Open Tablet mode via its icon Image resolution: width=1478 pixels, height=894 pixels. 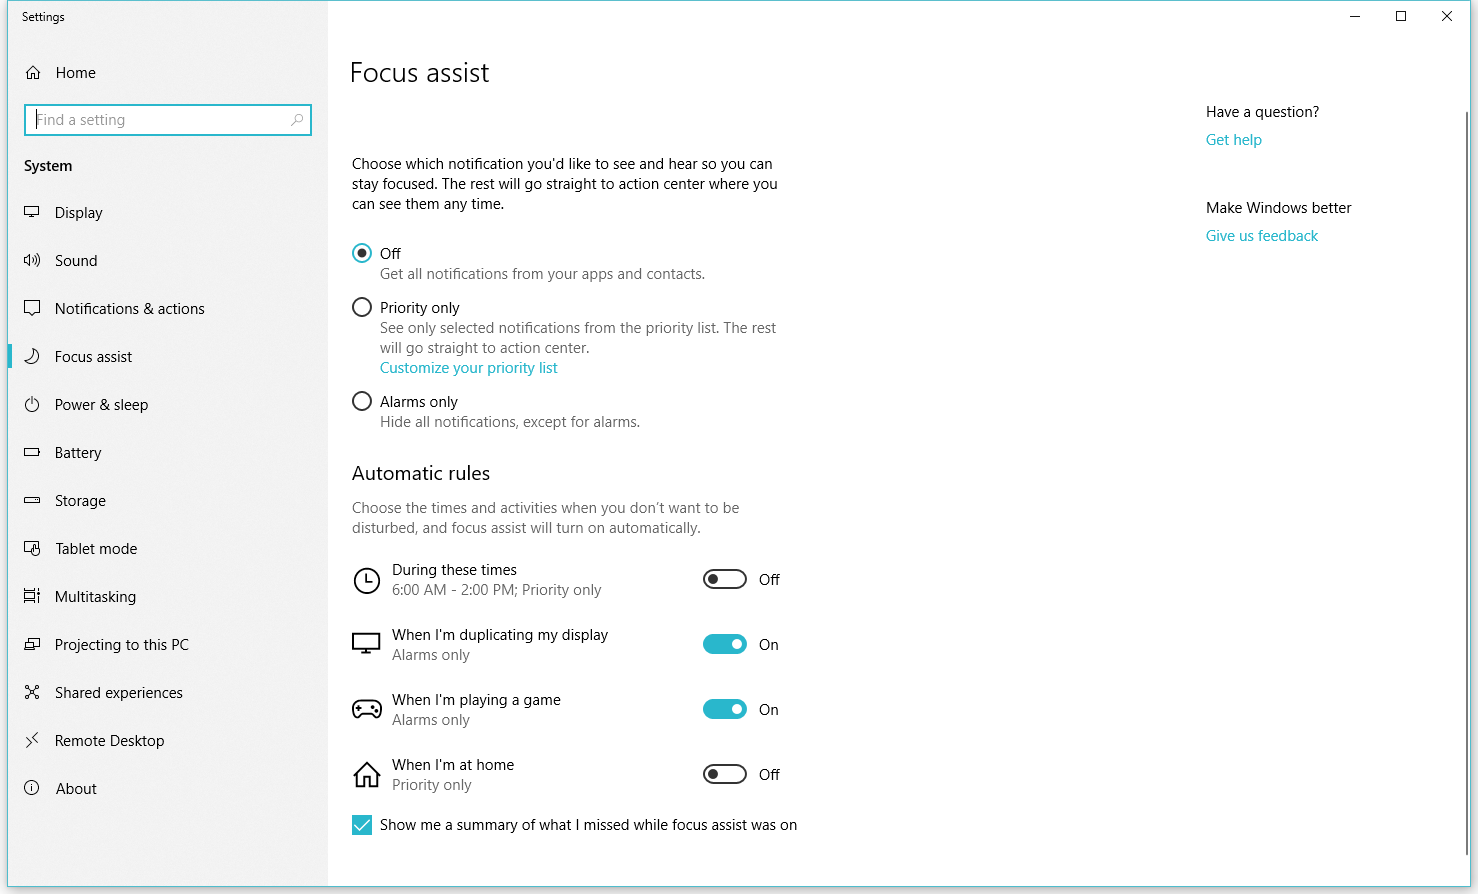pyautogui.click(x=32, y=549)
